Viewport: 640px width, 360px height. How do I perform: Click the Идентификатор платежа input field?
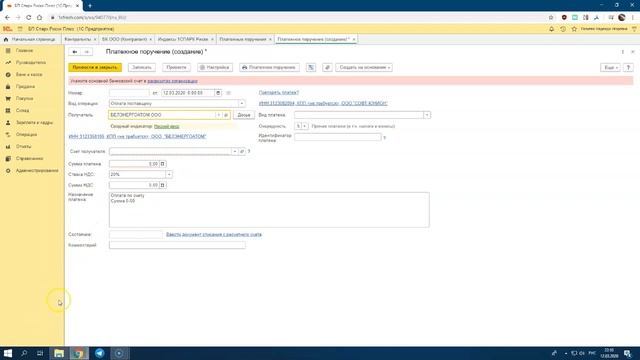pos(338,137)
